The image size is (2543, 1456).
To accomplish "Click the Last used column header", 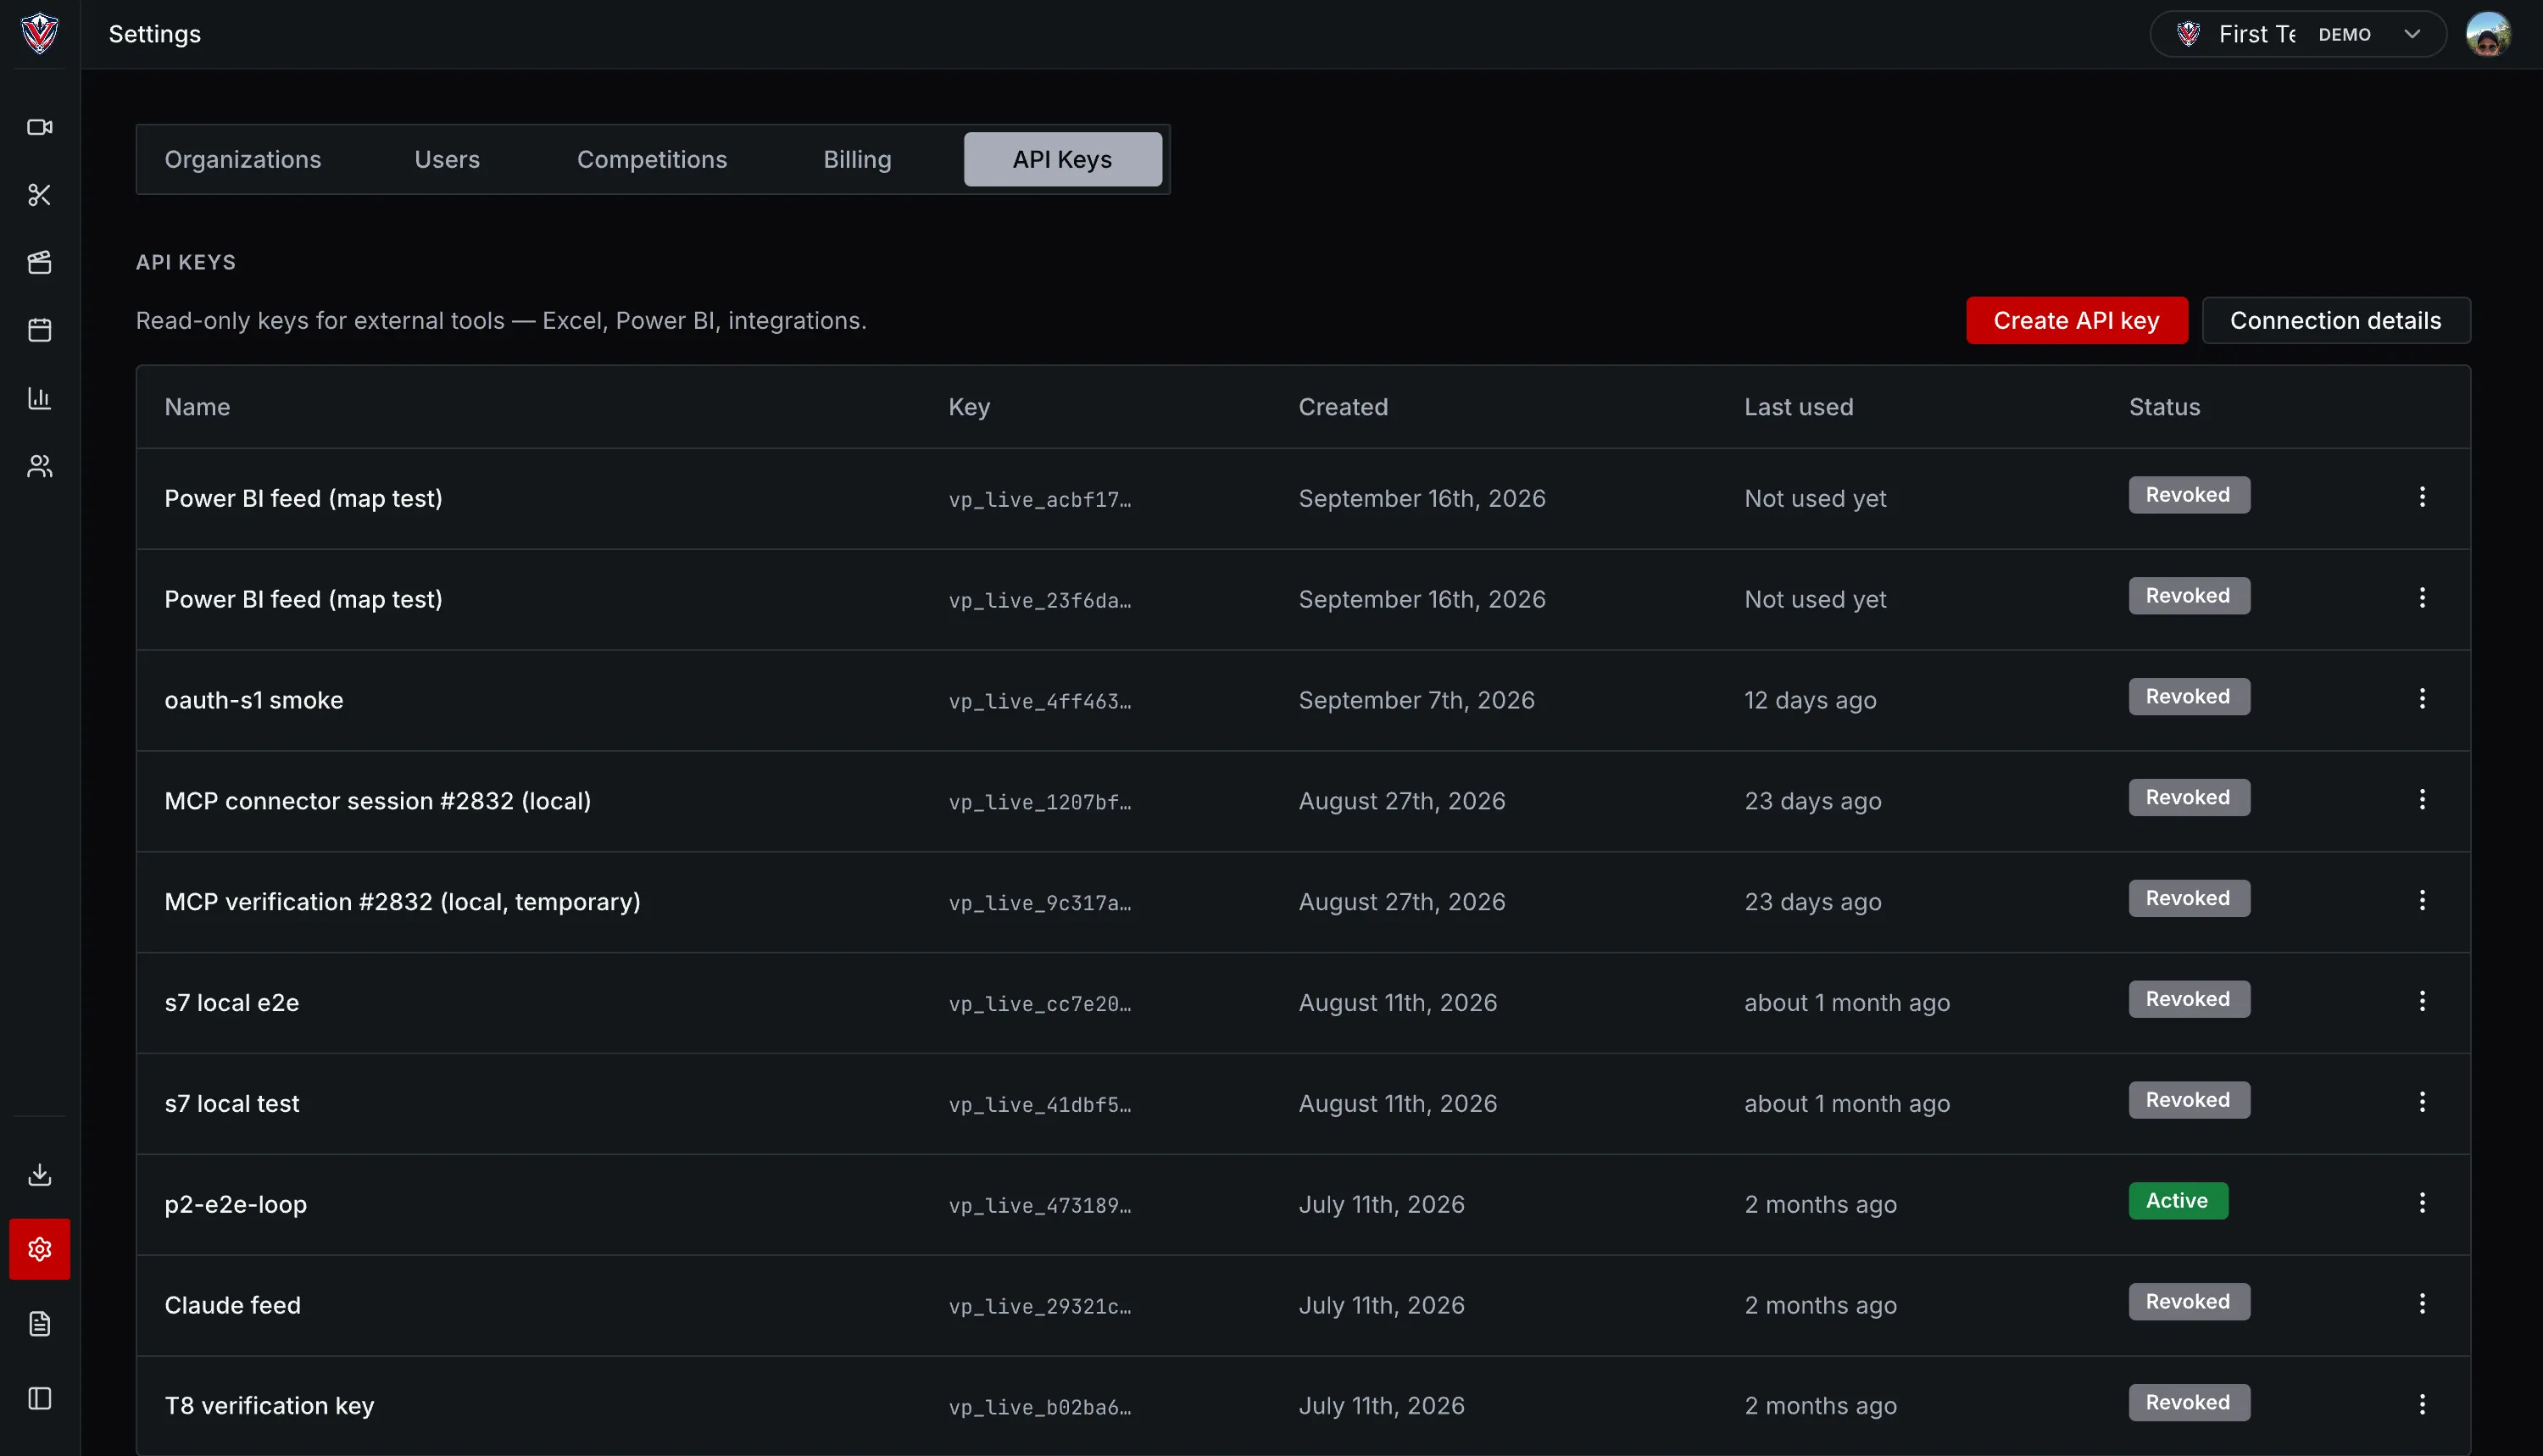I will click(x=1799, y=407).
